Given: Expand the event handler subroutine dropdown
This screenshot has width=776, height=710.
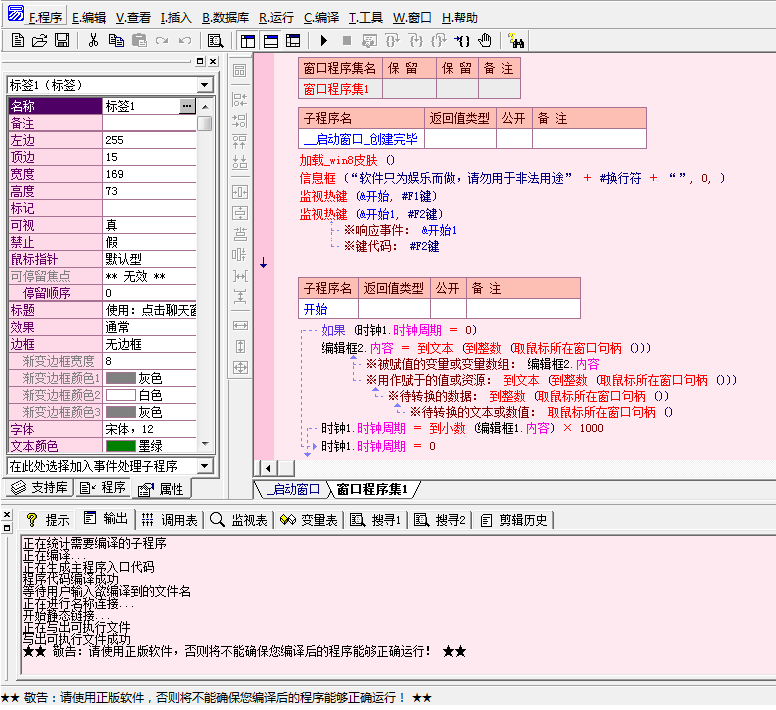Looking at the screenshot, I should click(204, 466).
